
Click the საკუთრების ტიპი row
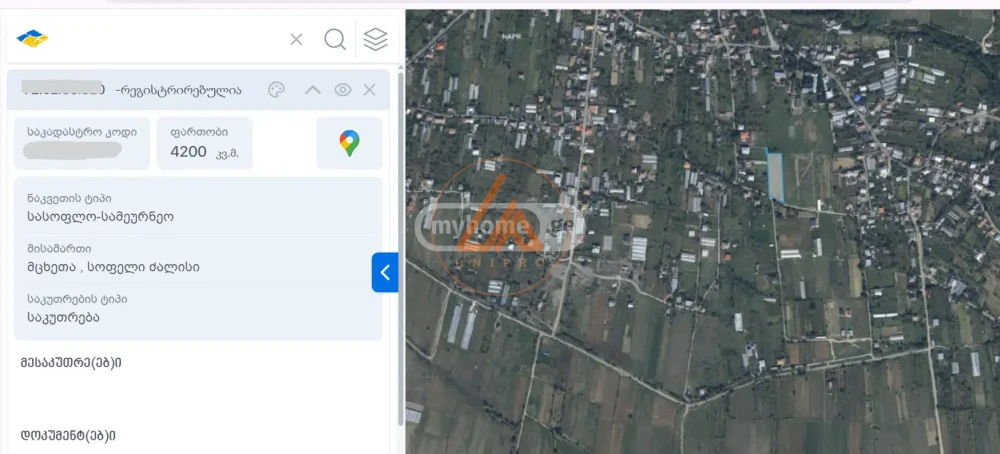198,308
